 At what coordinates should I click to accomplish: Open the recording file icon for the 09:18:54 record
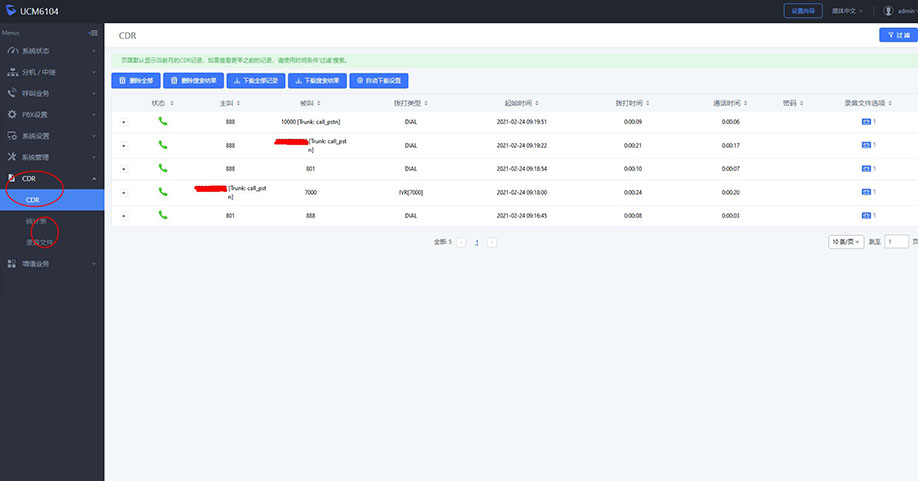[866, 169]
